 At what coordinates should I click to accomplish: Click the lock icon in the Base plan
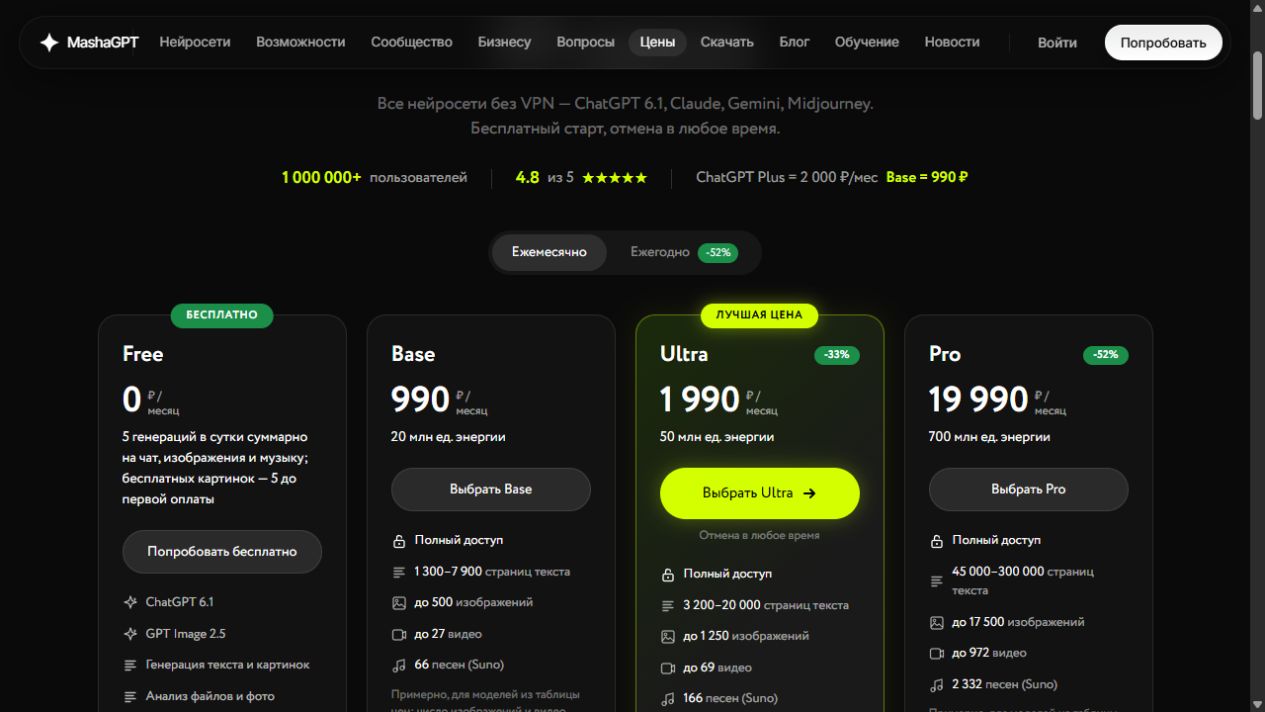click(399, 541)
